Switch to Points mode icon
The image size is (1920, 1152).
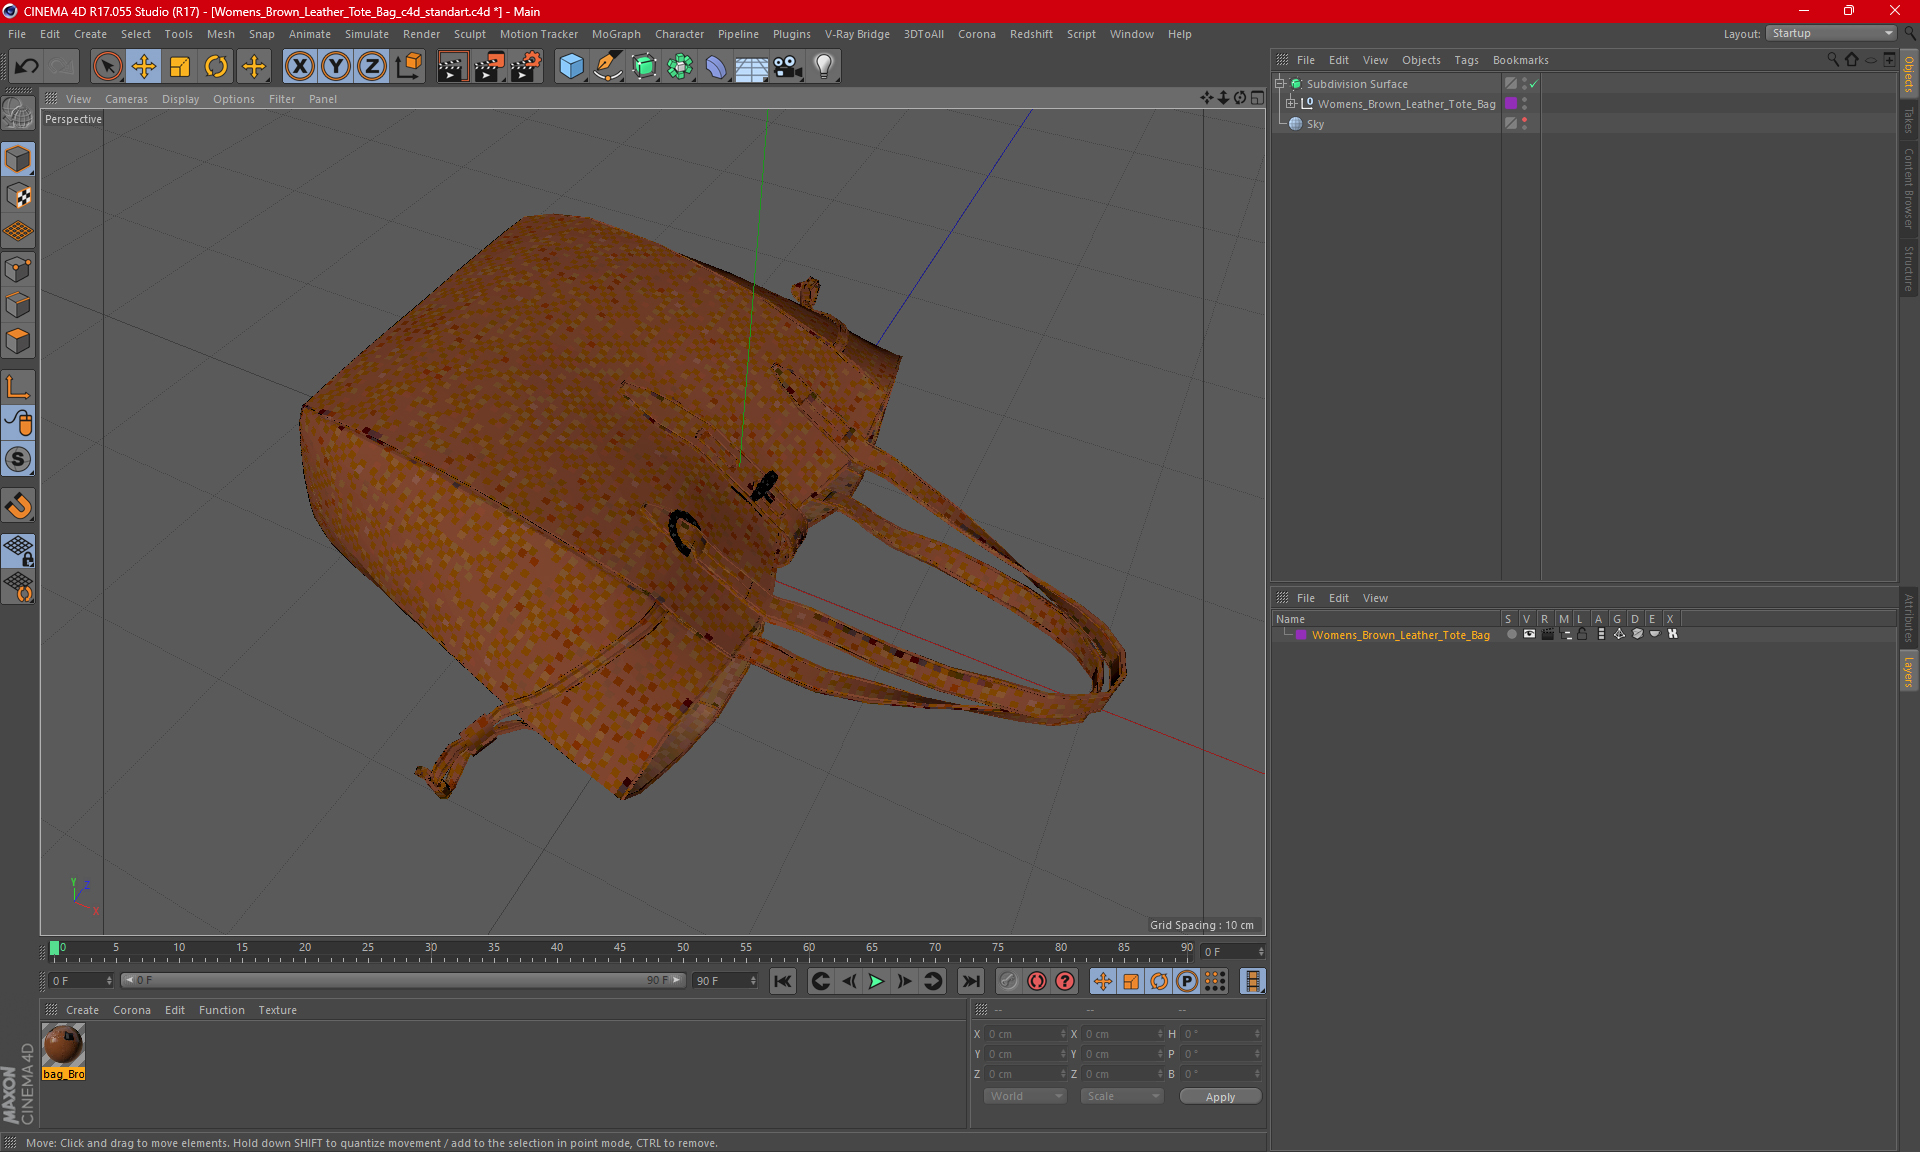[18, 269]
